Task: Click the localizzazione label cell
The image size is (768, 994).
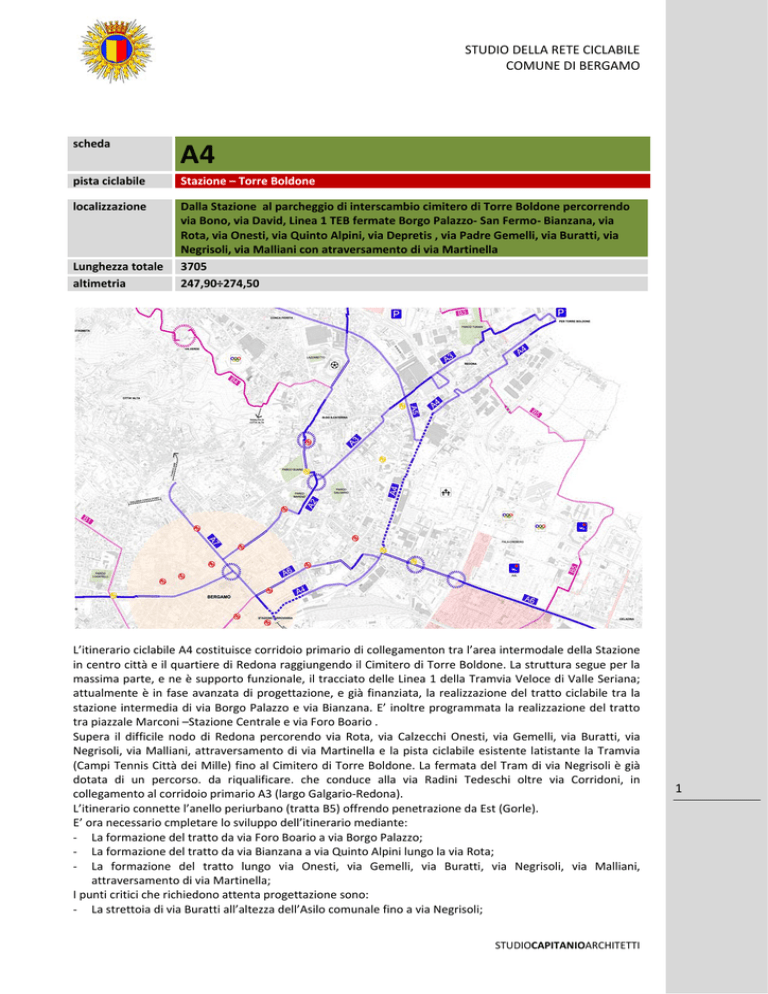Action: (120, 228)
